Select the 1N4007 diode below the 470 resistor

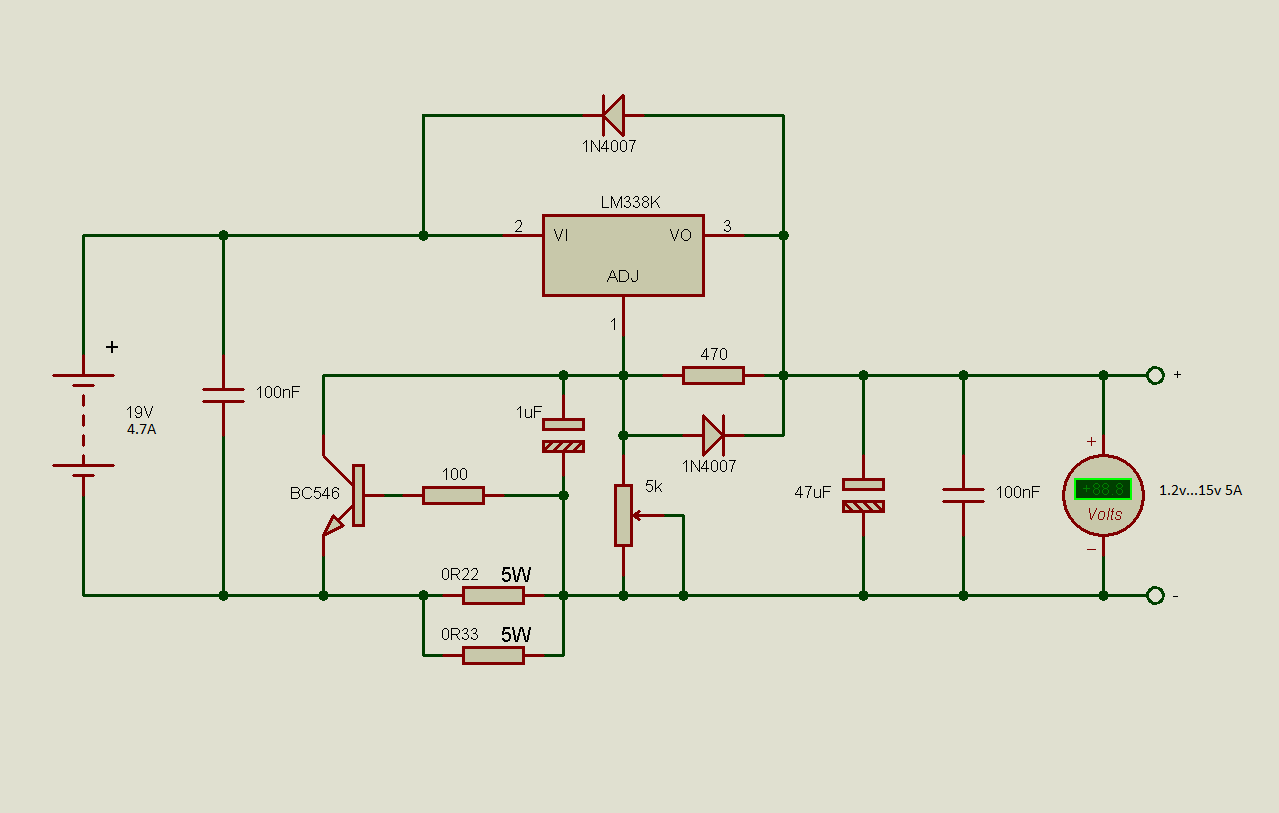(x=712, y=435)
